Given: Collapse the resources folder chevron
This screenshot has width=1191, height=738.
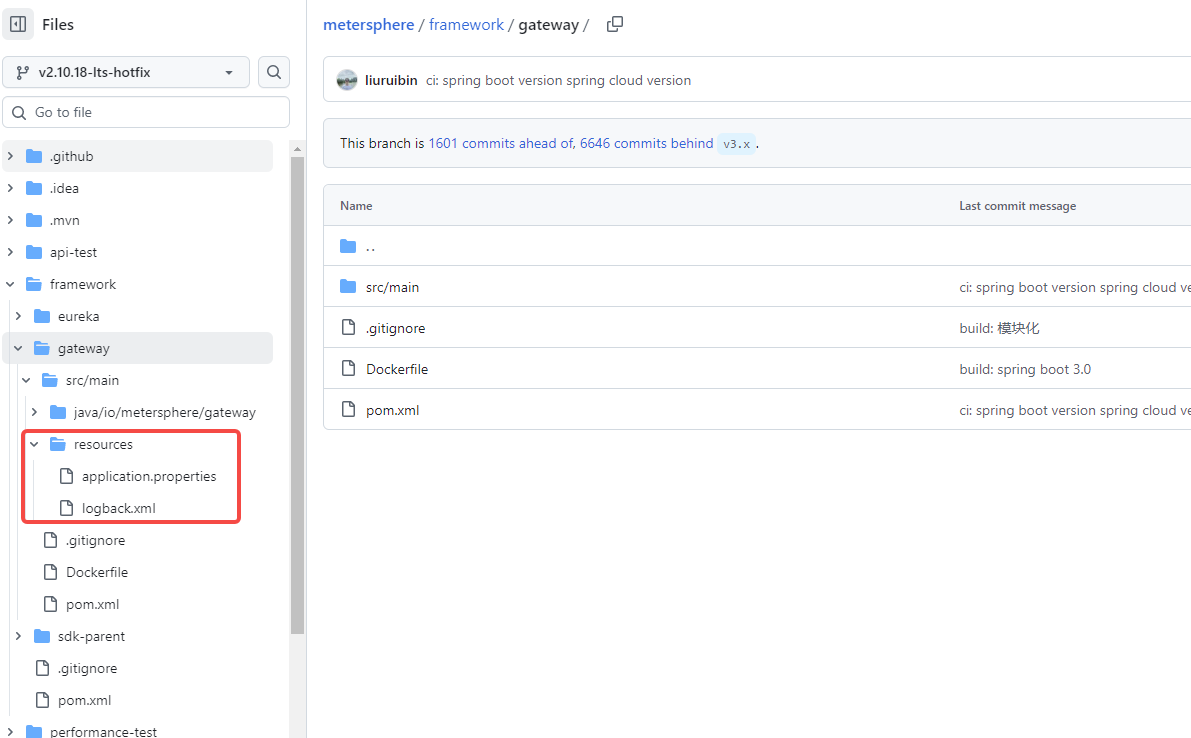Looking at the screenshot, I should 34,444.
